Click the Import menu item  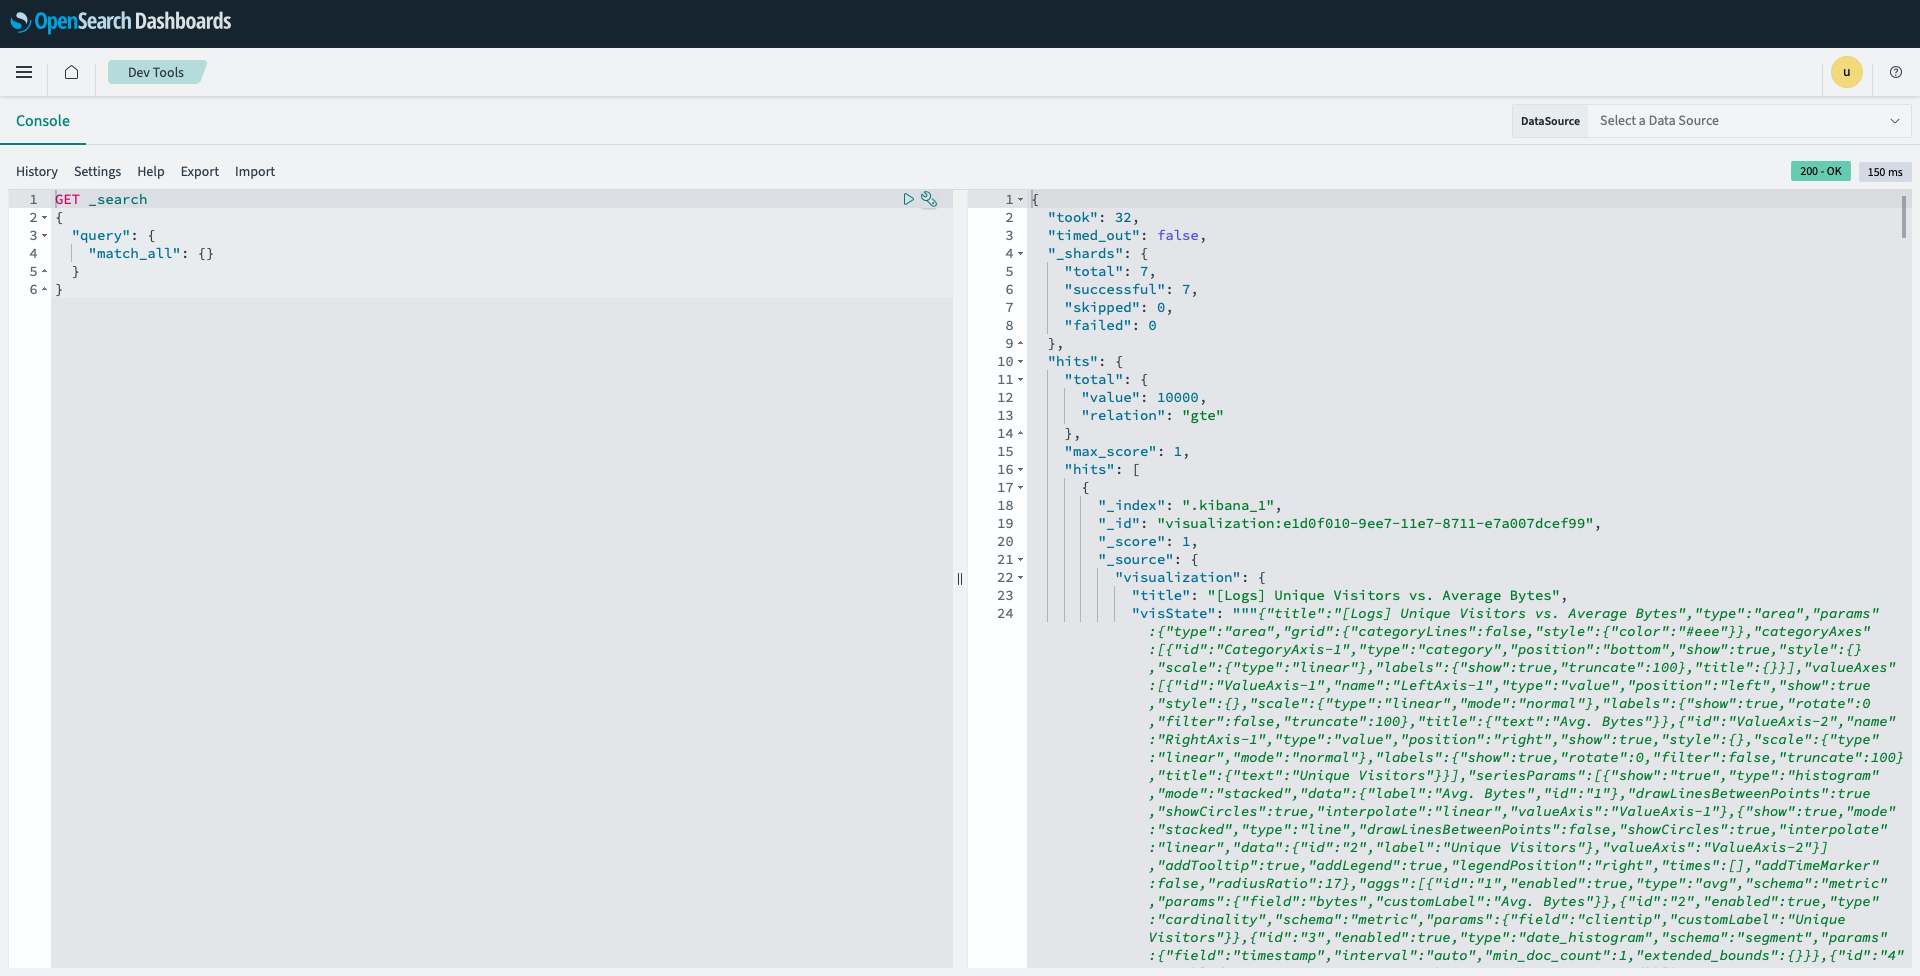[255, 171]
